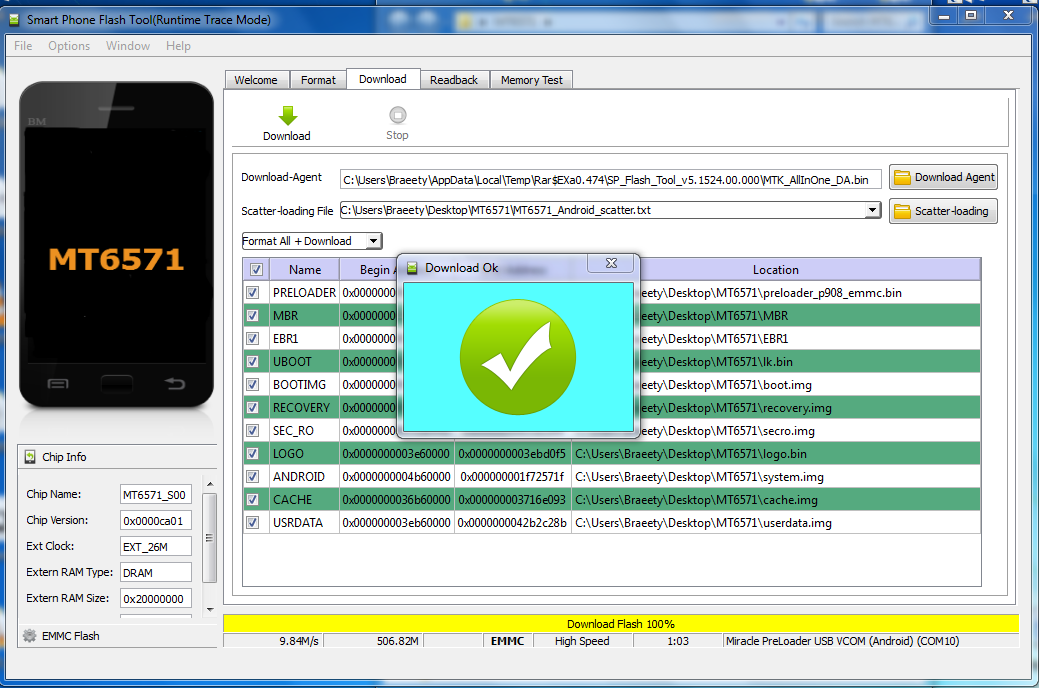Click the green Download arrow icon

click(288, 116)
